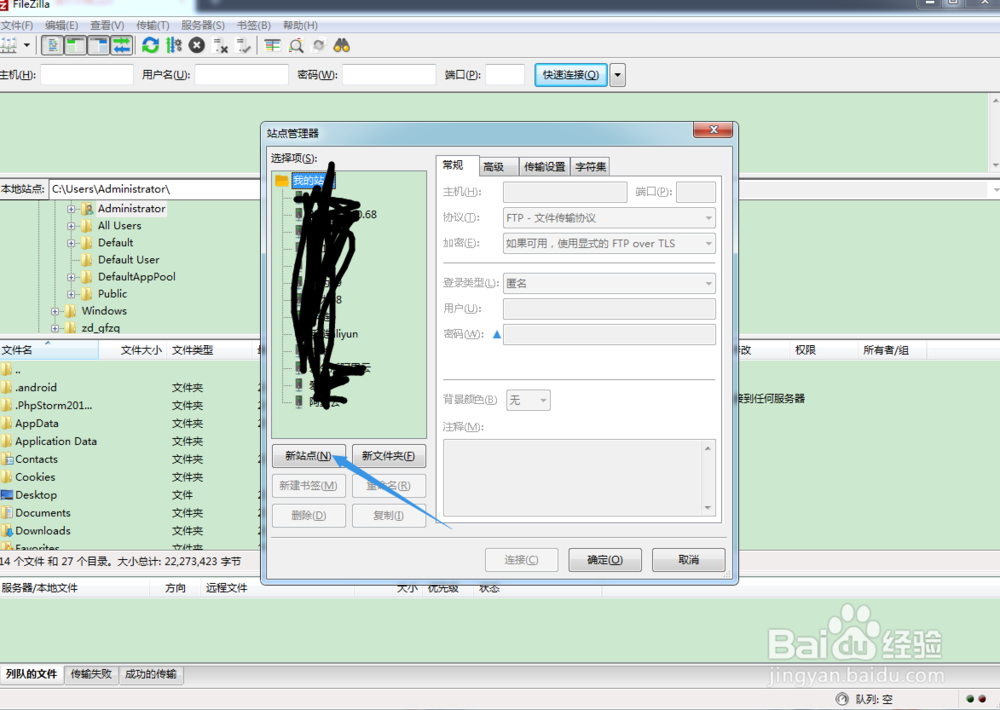Image resolution: width=1000 pixels, height=710 pixels.
Task: Sort the file list by 文件大小 column
Action: (133, 350)
